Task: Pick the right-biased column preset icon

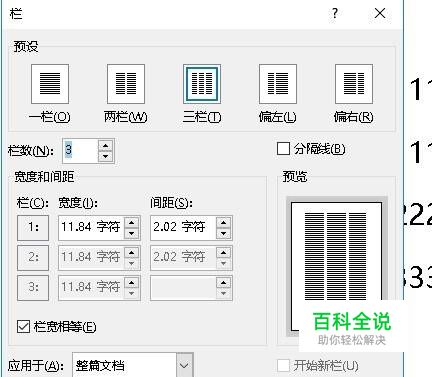Action: (354, 84)
